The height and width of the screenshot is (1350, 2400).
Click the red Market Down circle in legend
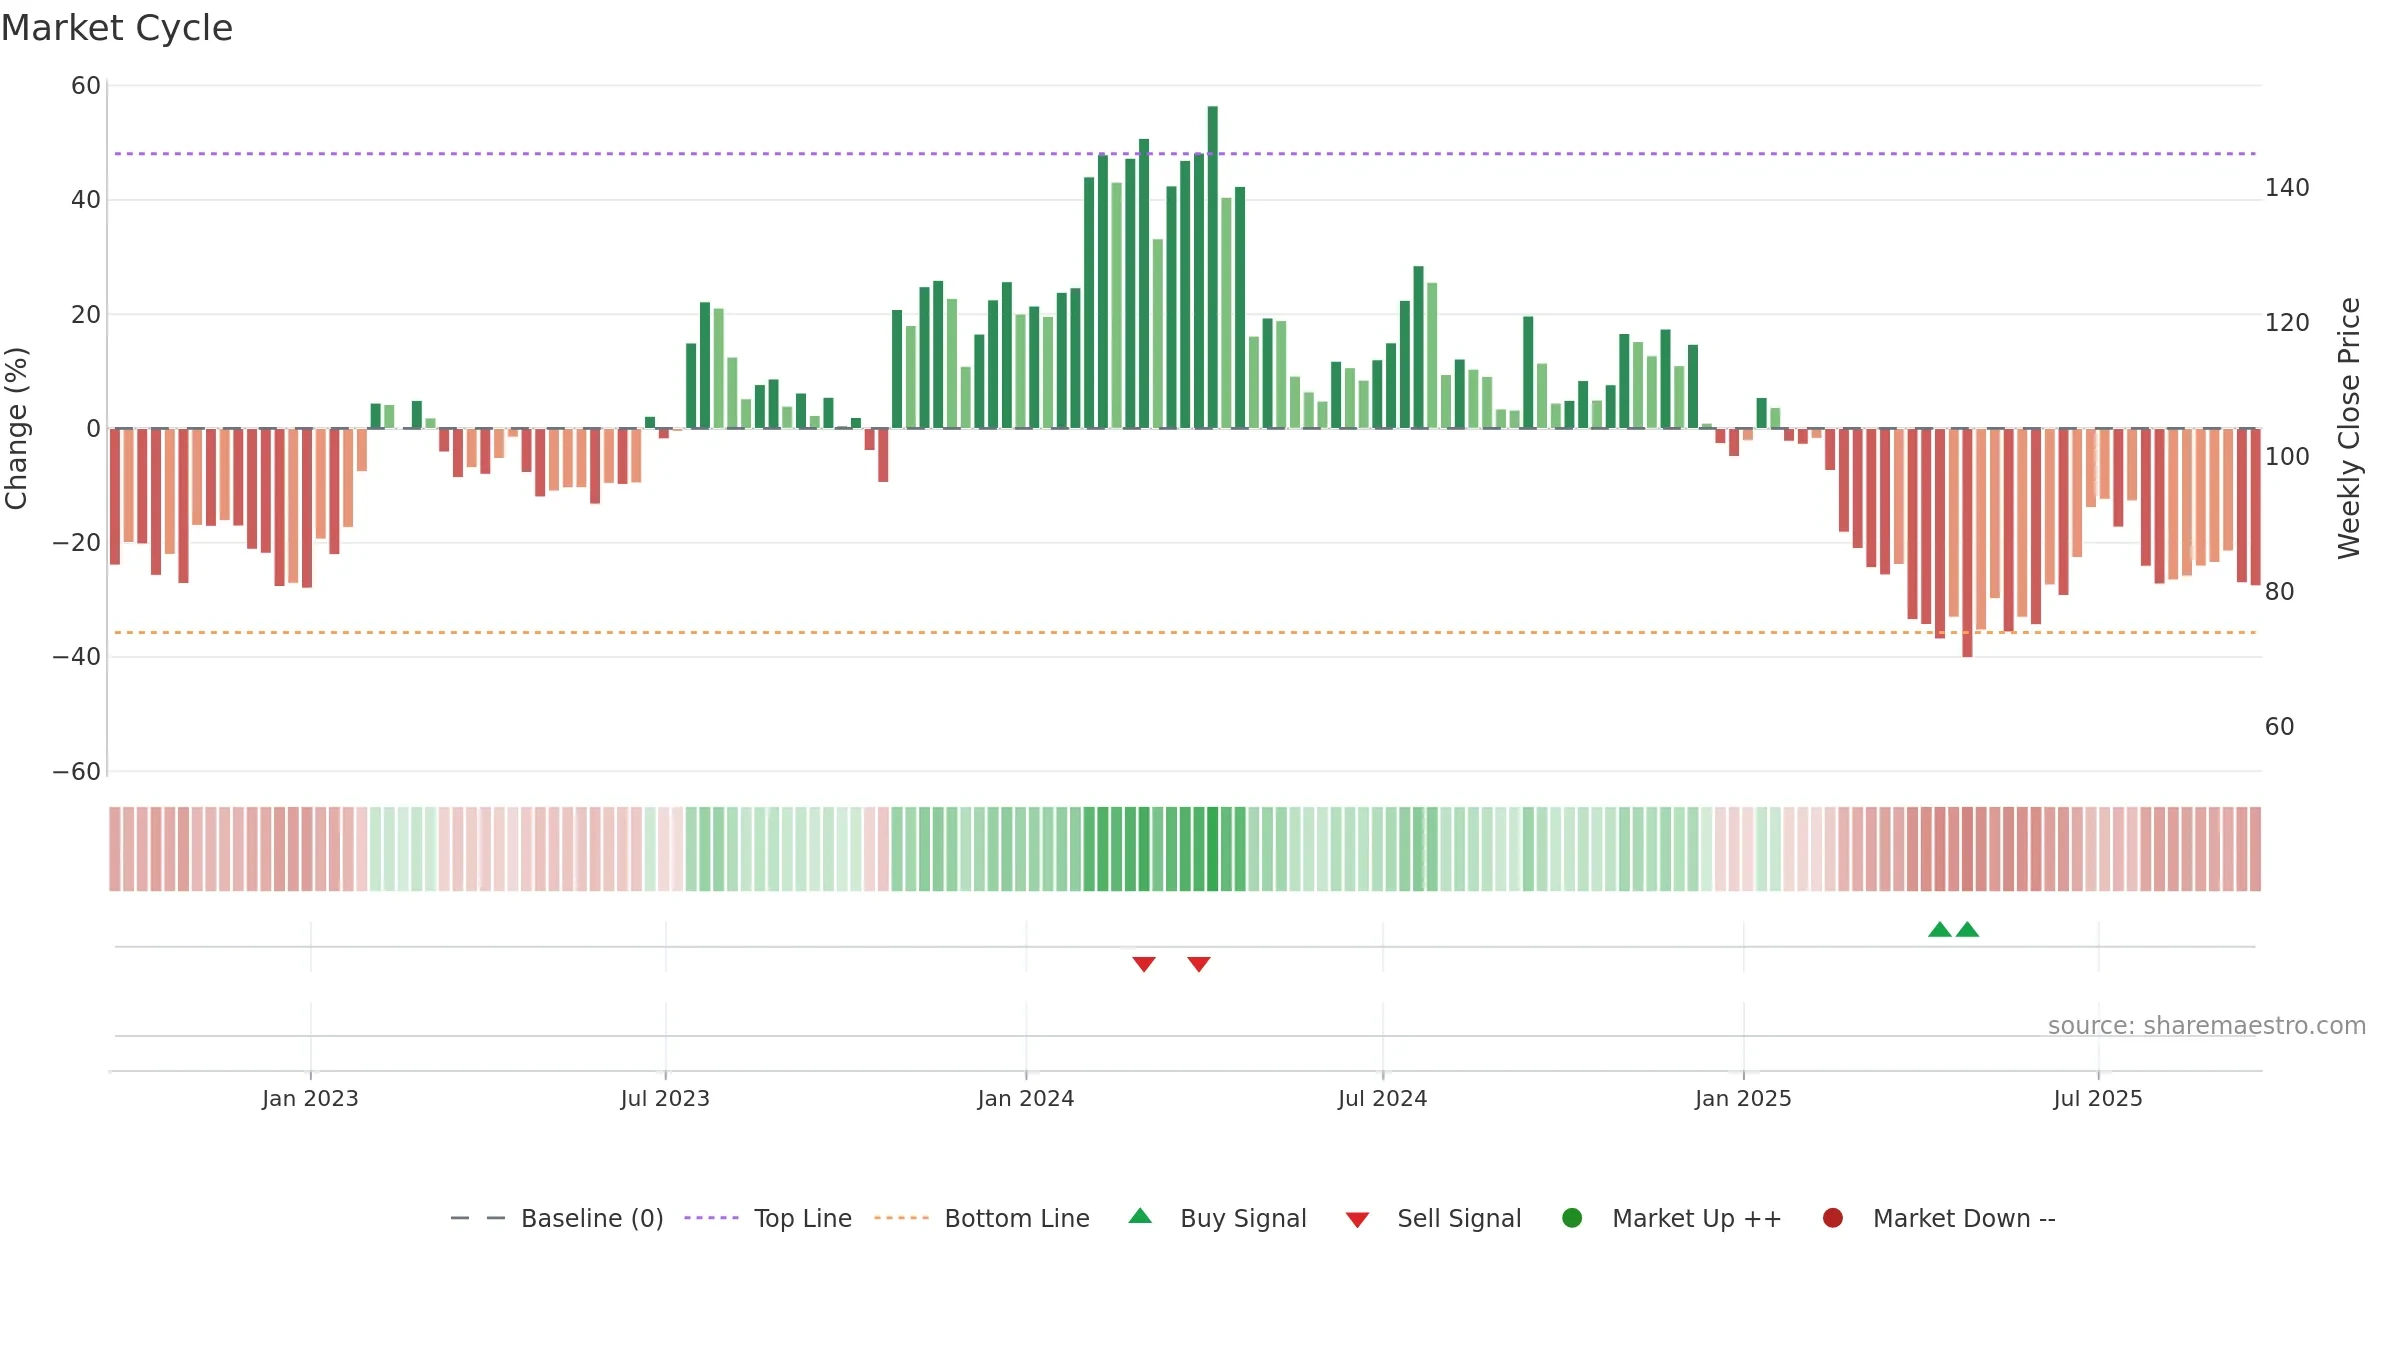click(1833, 1218)
